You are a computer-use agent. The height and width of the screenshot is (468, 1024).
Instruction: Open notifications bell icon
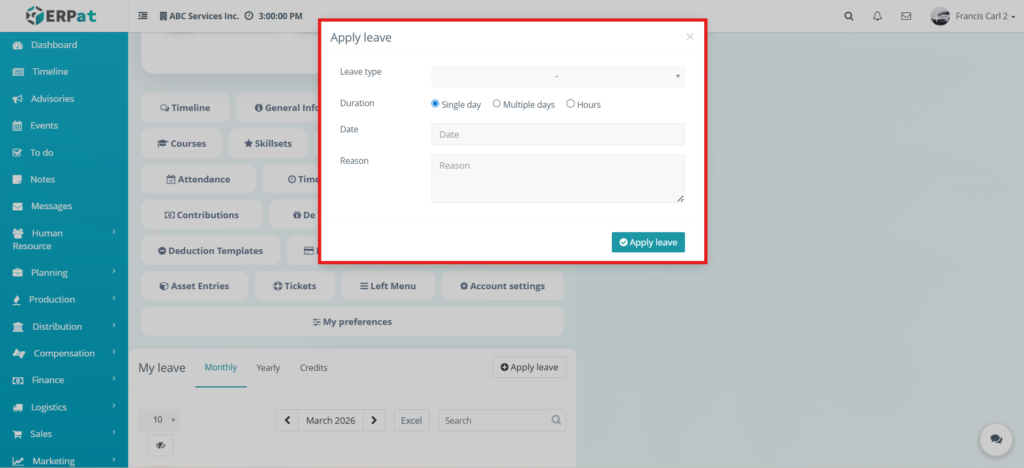(x=877, y=16)
